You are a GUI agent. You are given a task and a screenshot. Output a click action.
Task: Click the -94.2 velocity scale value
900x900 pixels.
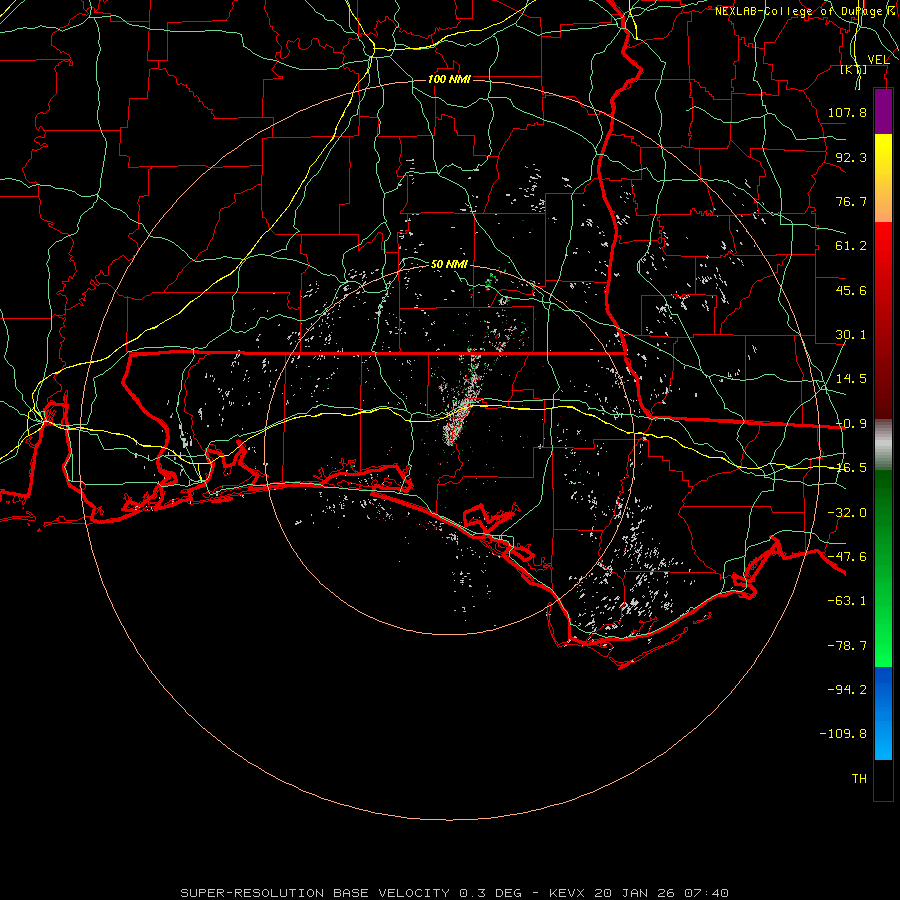pyautogui.click(x=847, y=690)
